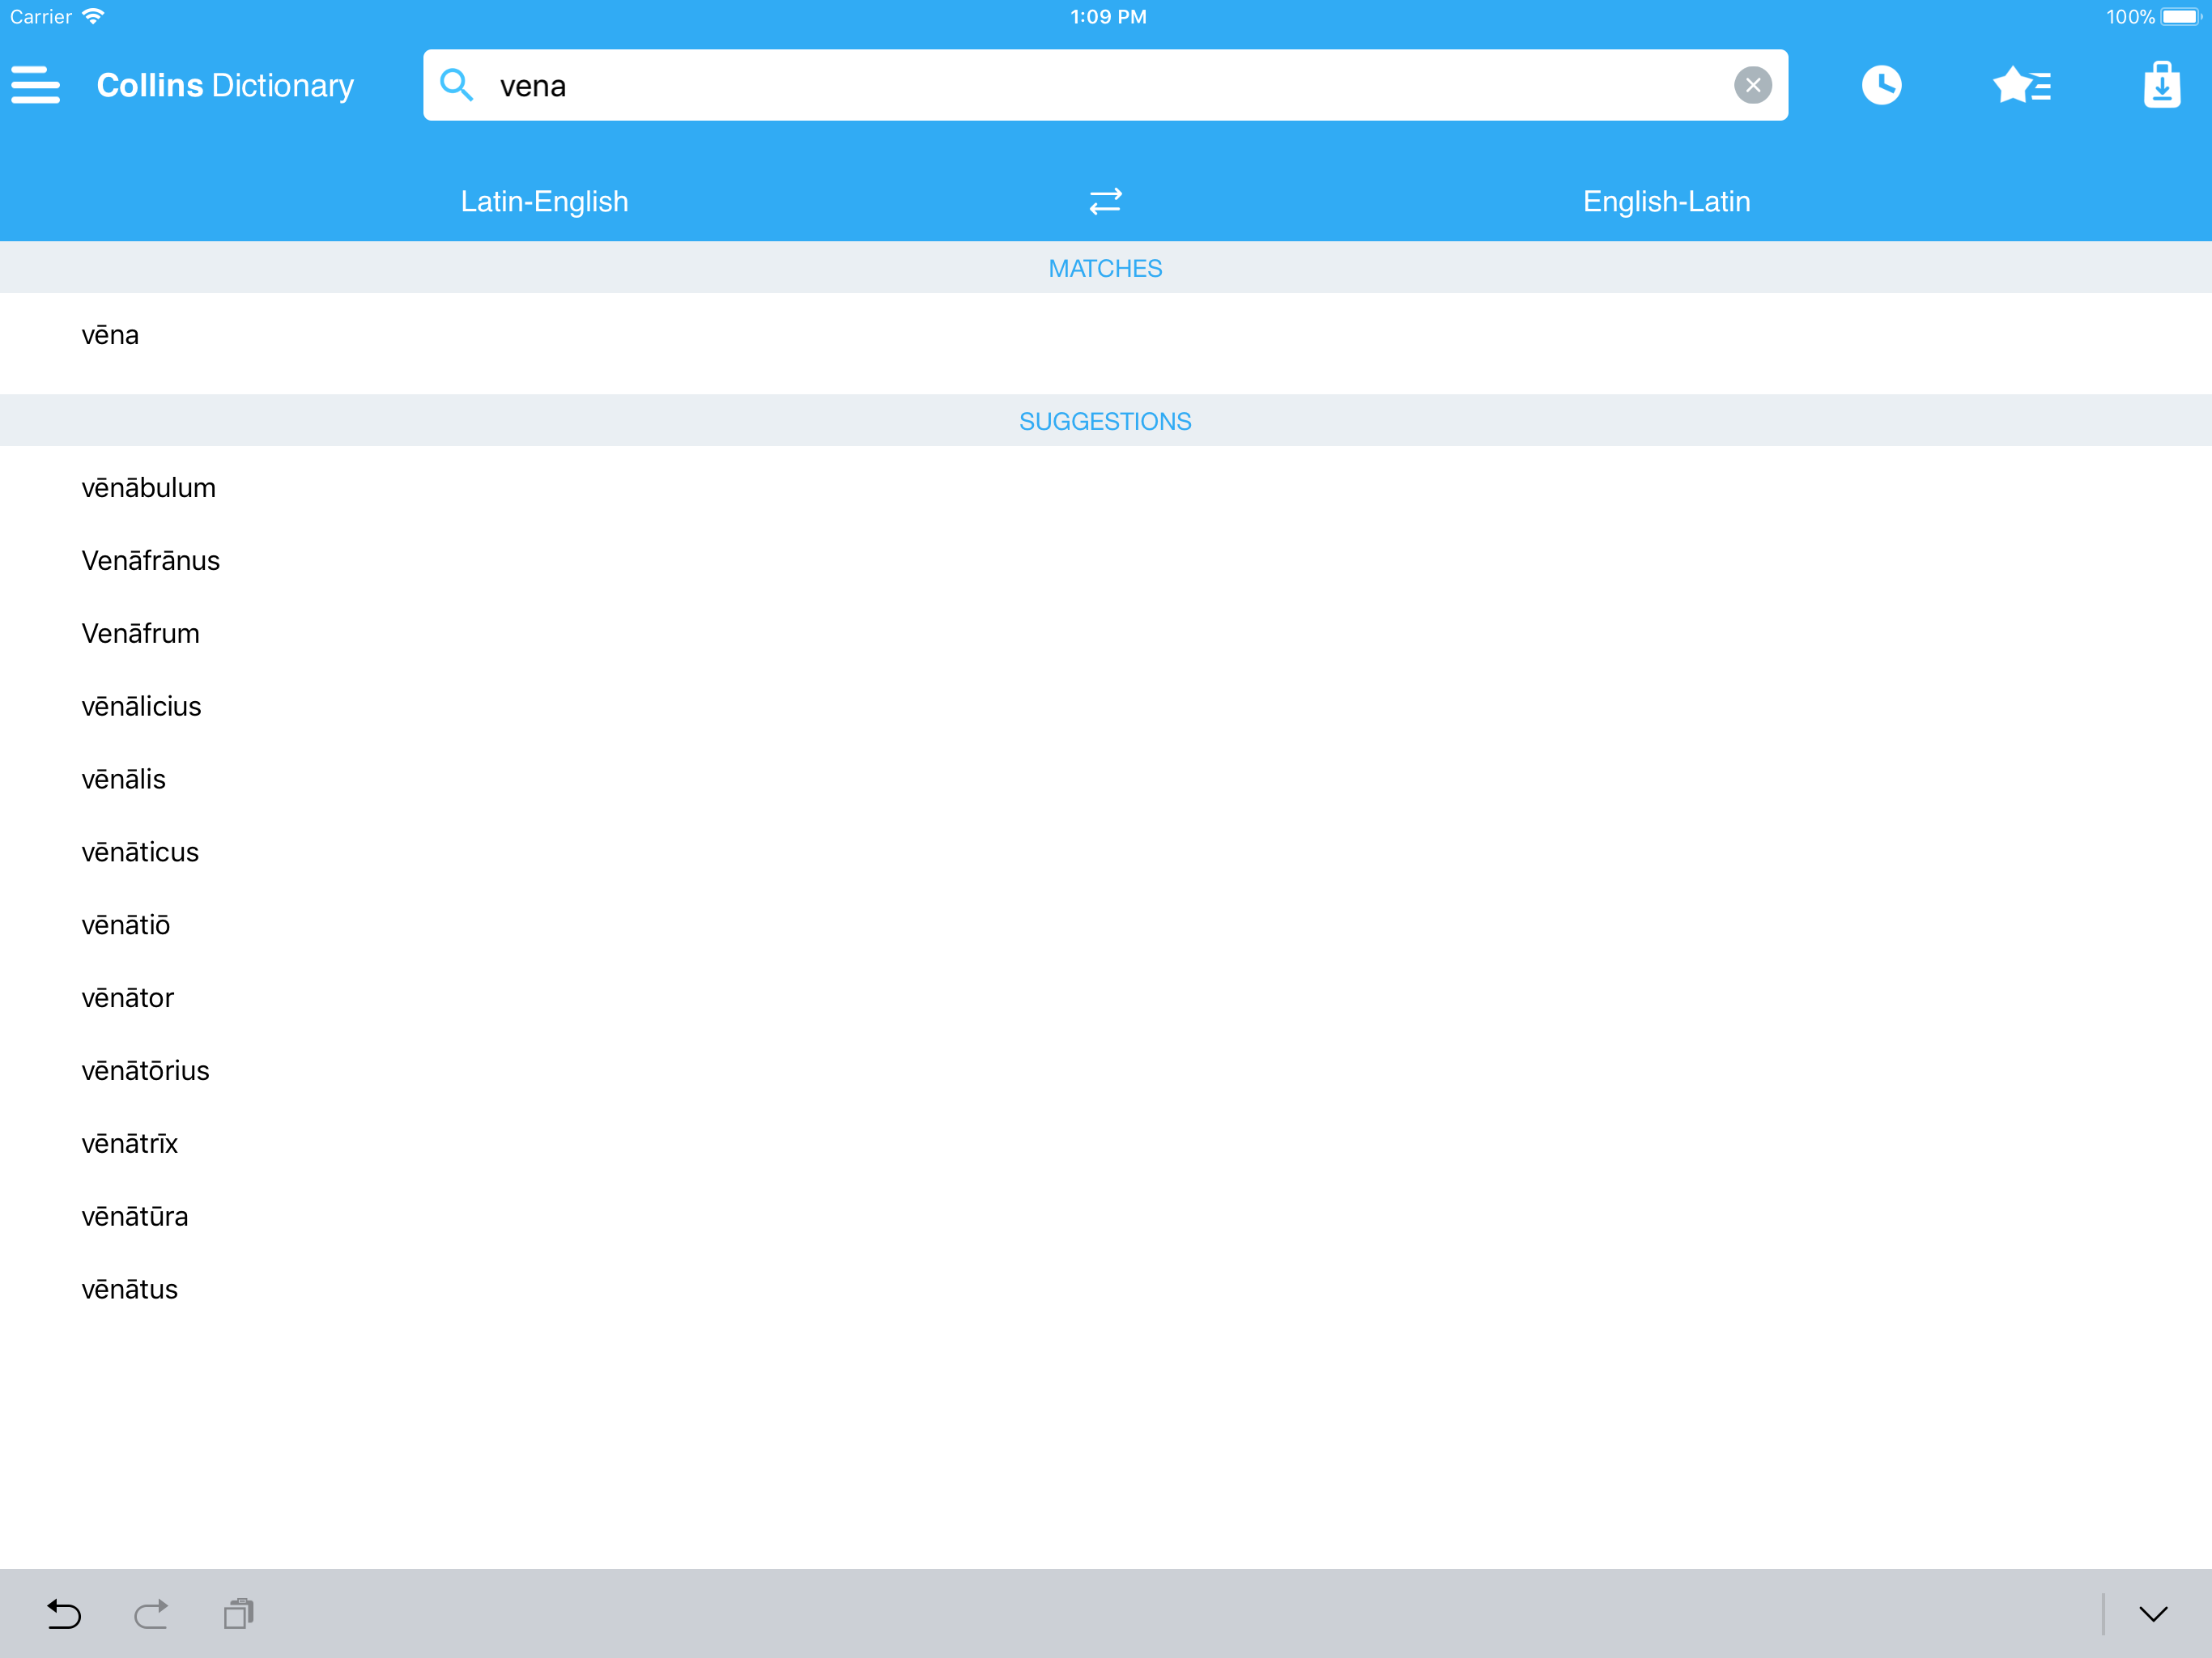The width and height of the screenshot is (2212, 1658).
Task: Click in the search field containing vena
Action: tap(1100, 85)
